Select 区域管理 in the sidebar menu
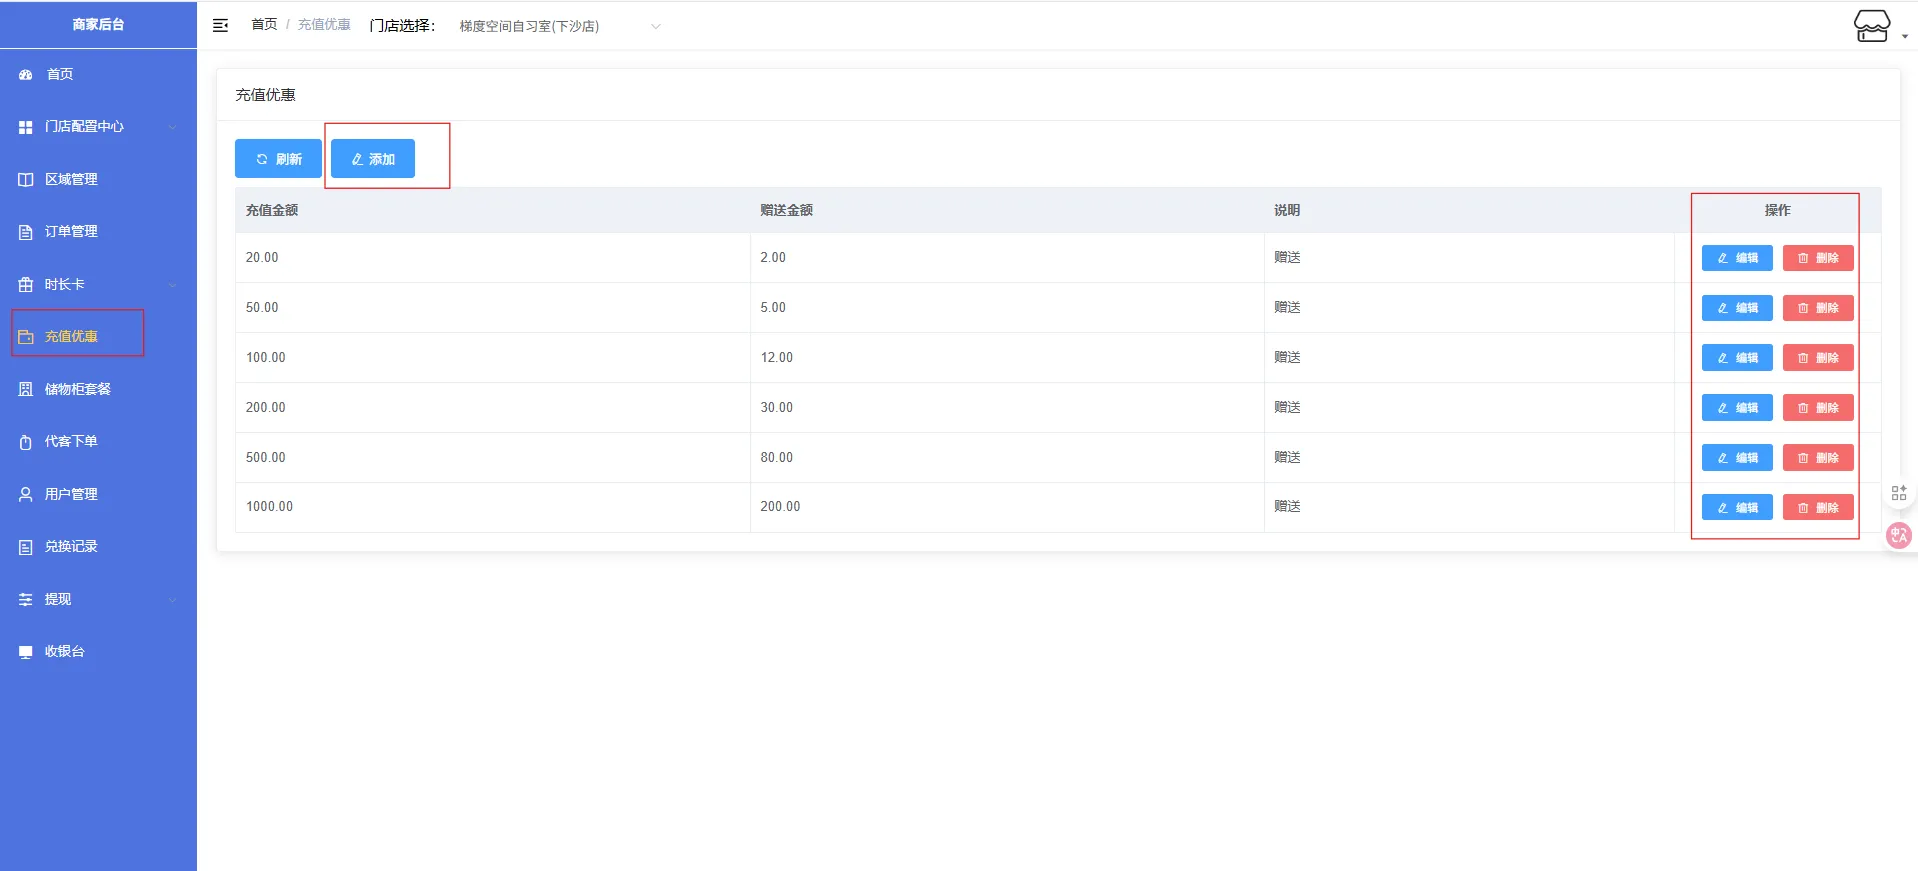This screenshot has height=871, width=1918. [70, 179]
